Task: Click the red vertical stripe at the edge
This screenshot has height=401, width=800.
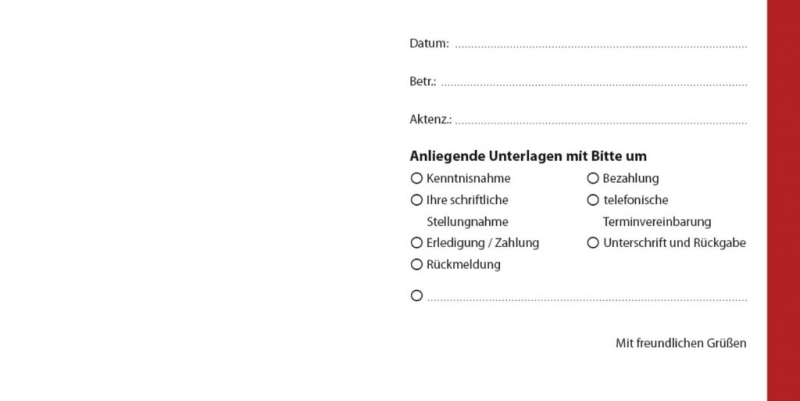Action: (783, 200)
